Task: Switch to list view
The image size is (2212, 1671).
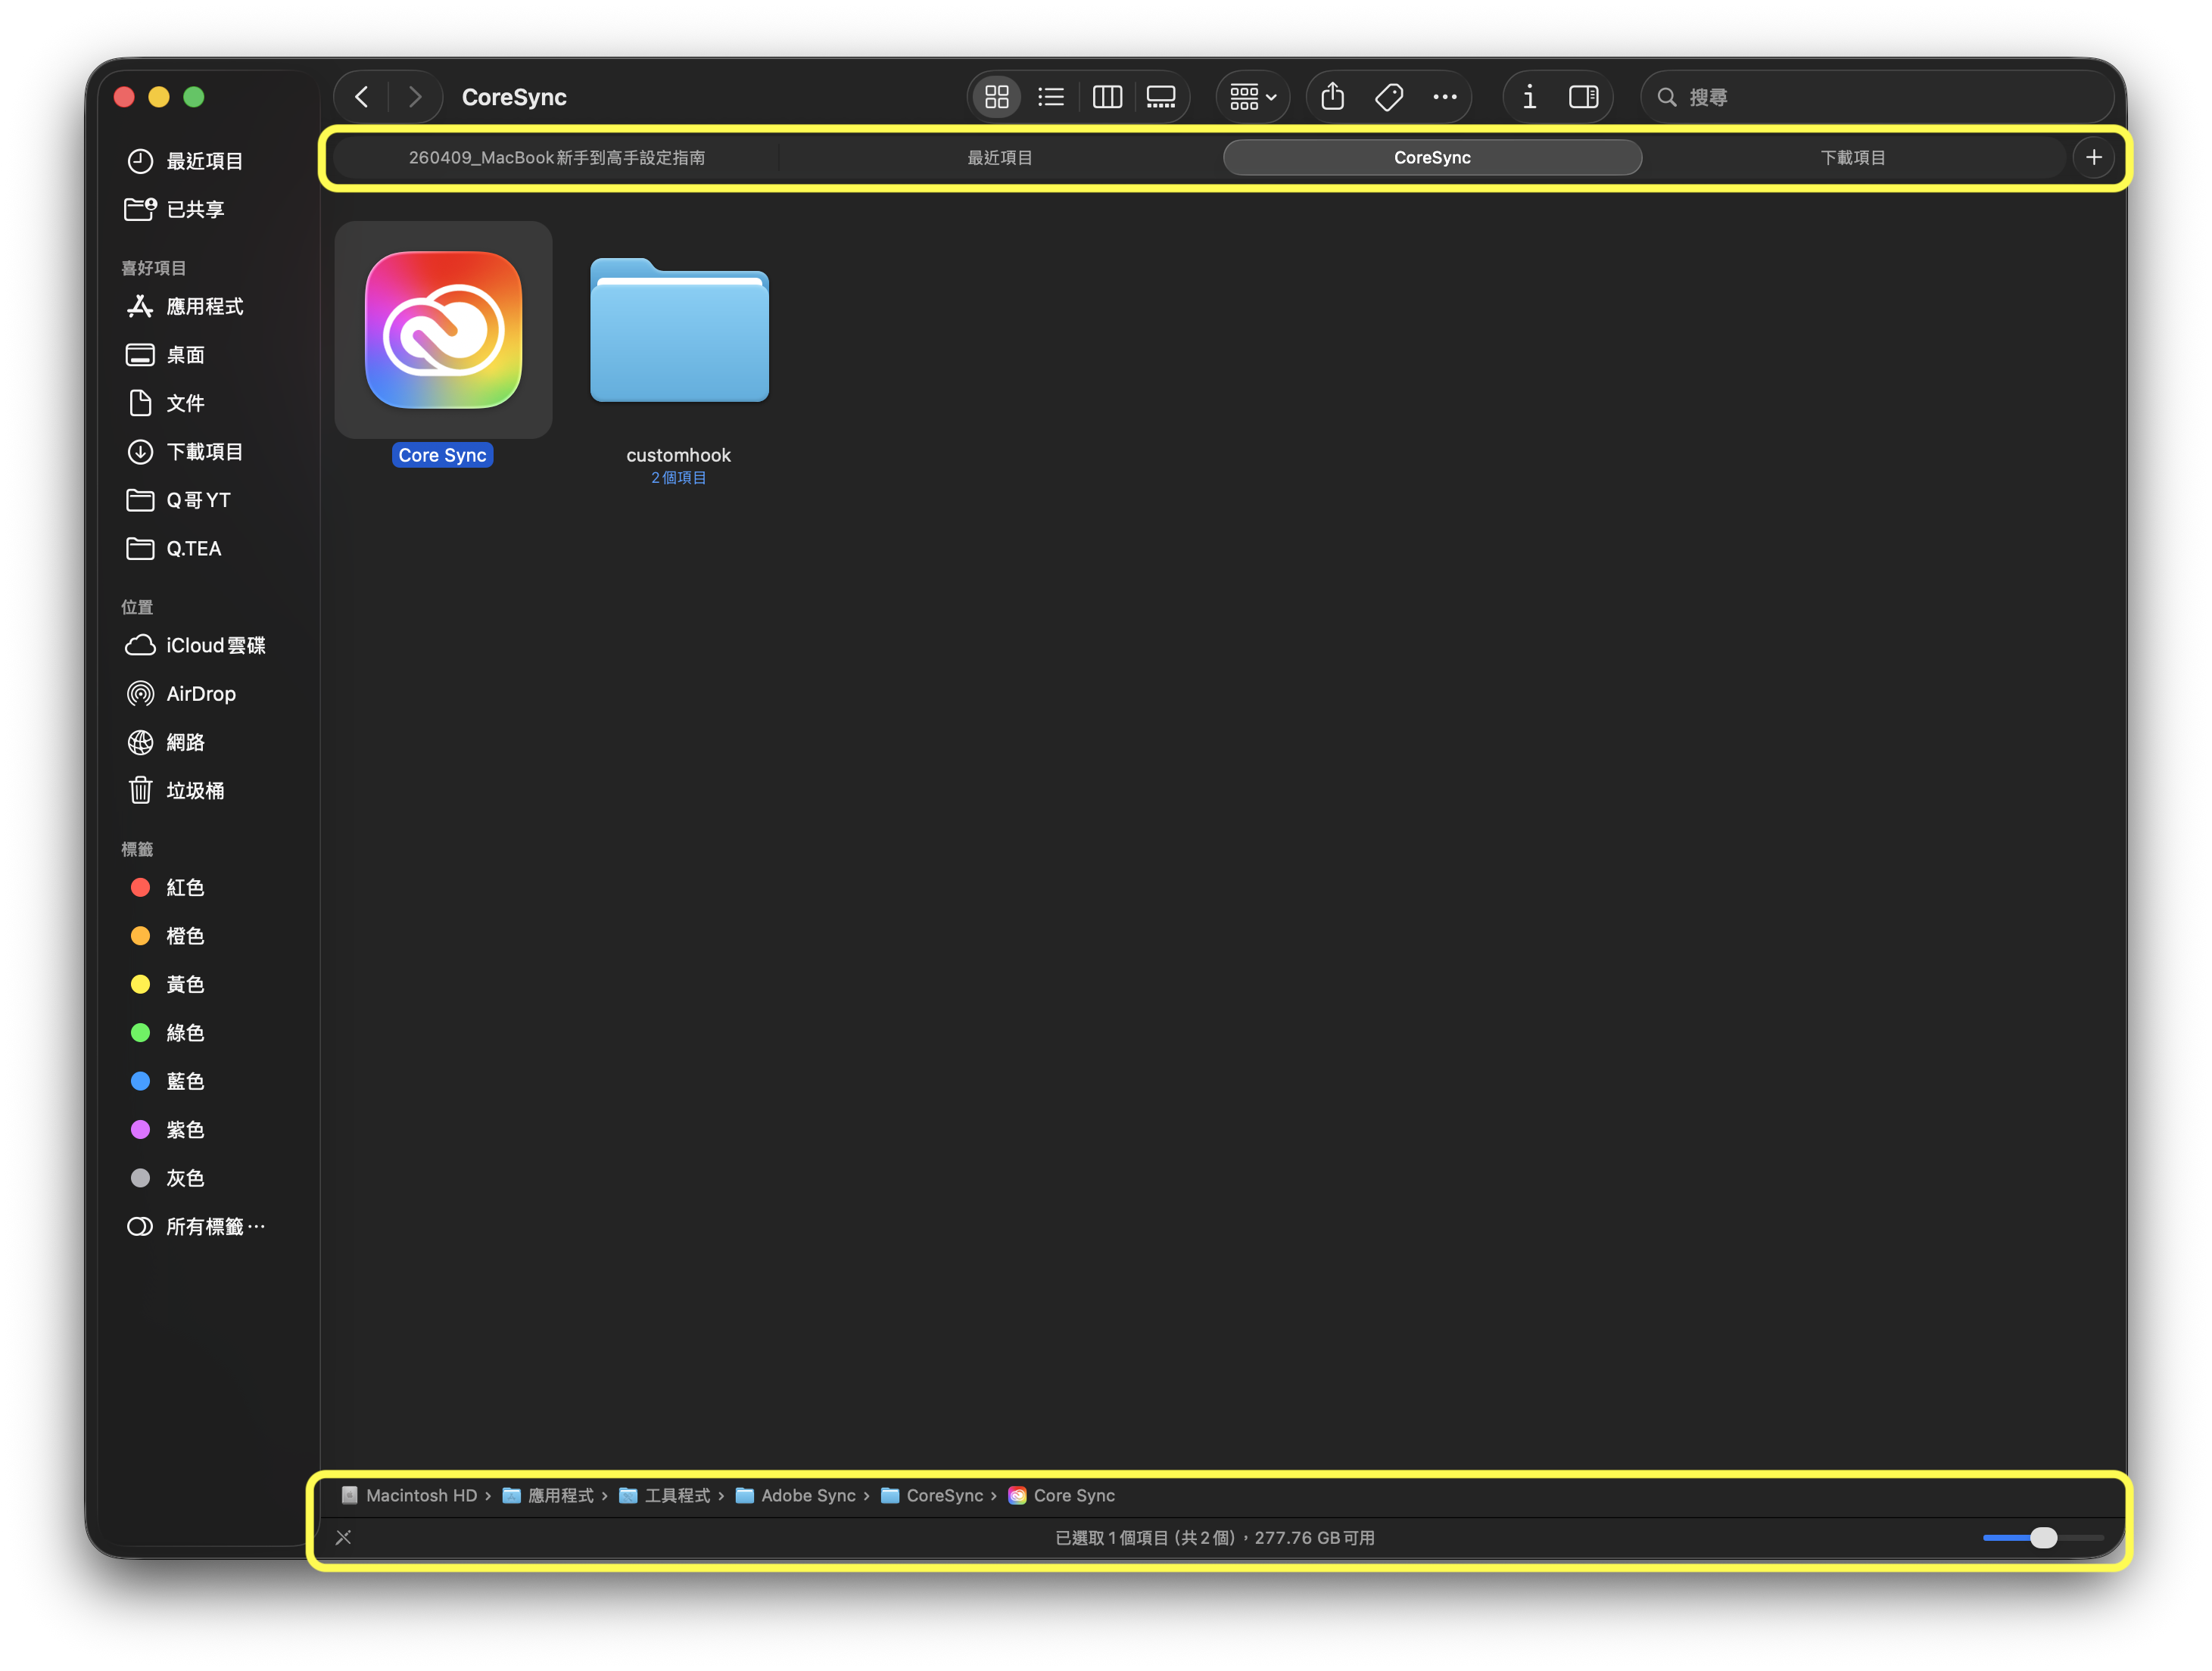Action: pos(1051,97)
